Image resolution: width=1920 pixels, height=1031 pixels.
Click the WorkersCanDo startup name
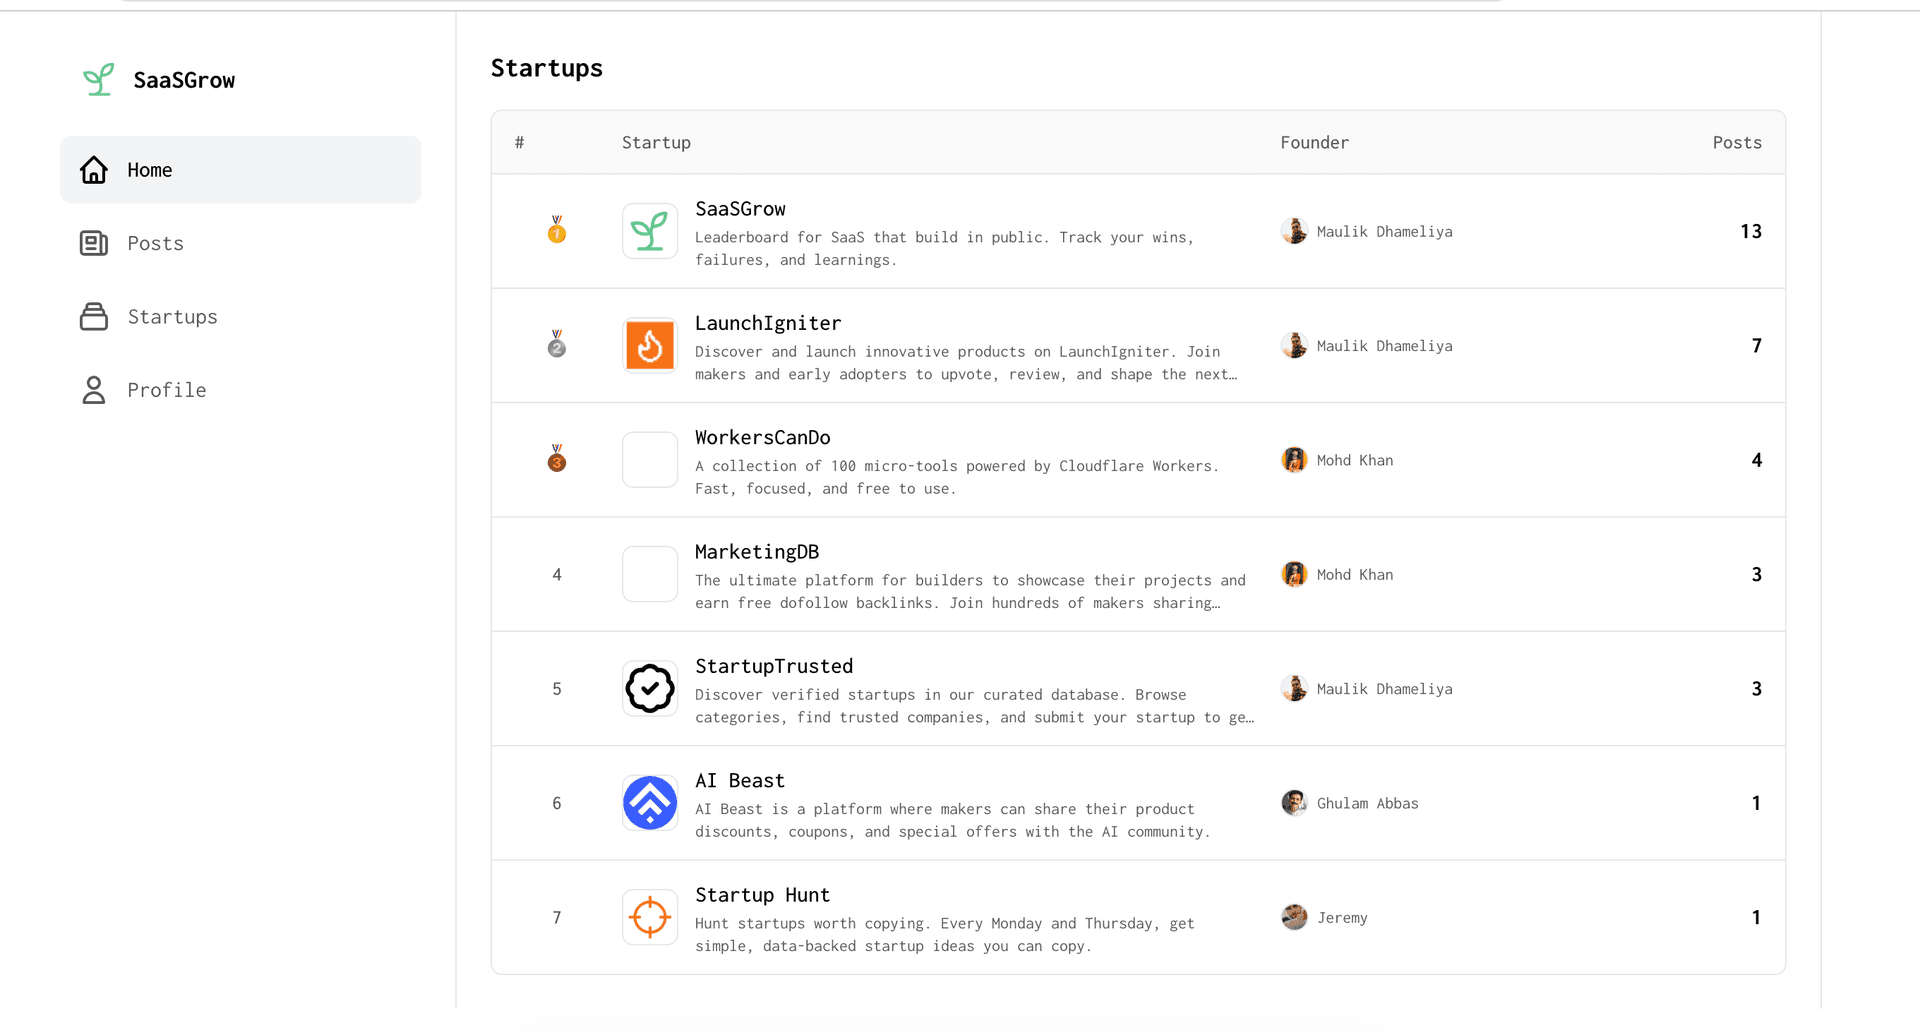pyautogui.click(x=762, y=437)
